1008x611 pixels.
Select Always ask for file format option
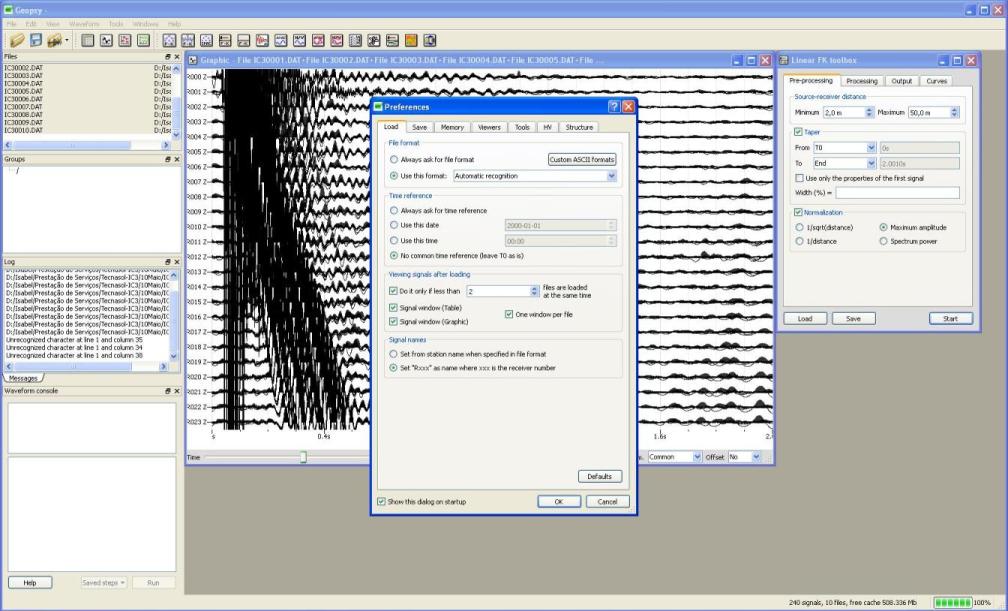(393, 159)
